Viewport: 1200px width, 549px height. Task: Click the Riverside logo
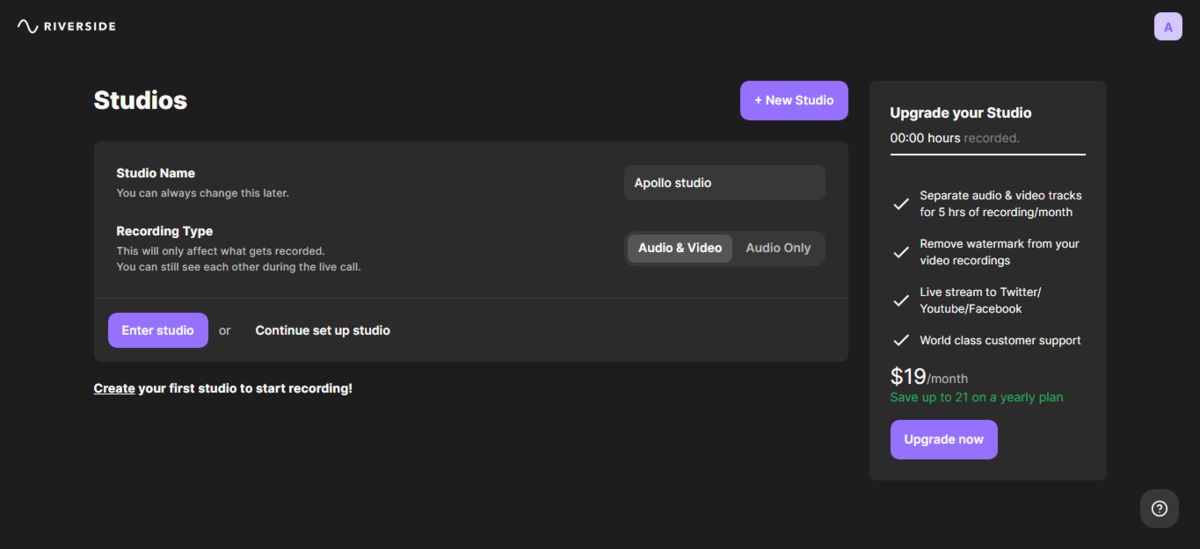point(66,26)
